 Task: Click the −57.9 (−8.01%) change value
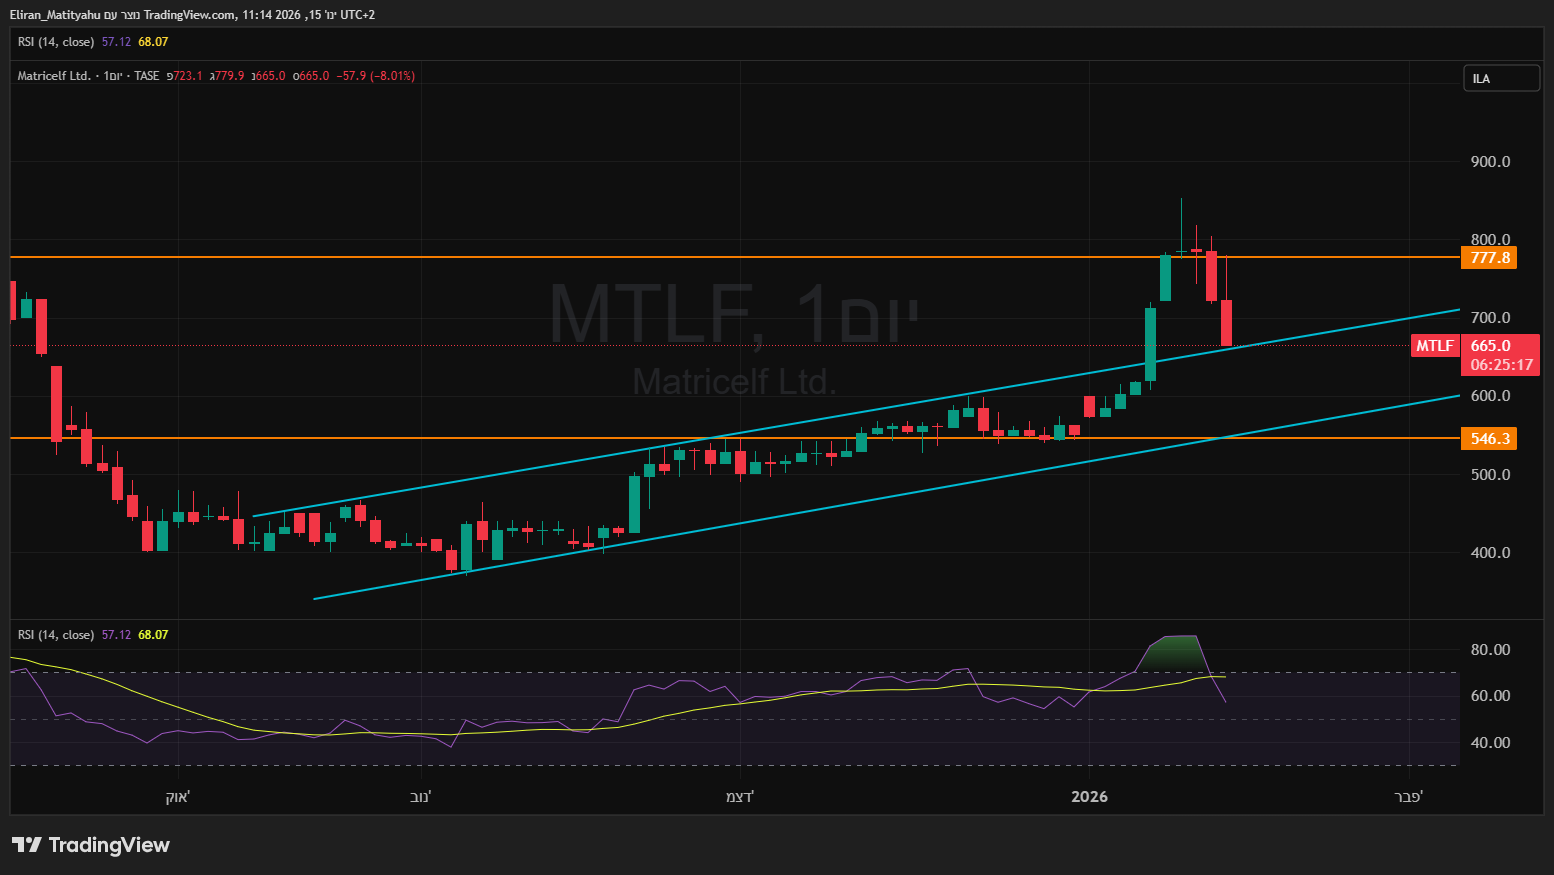(x=376, y=76)
